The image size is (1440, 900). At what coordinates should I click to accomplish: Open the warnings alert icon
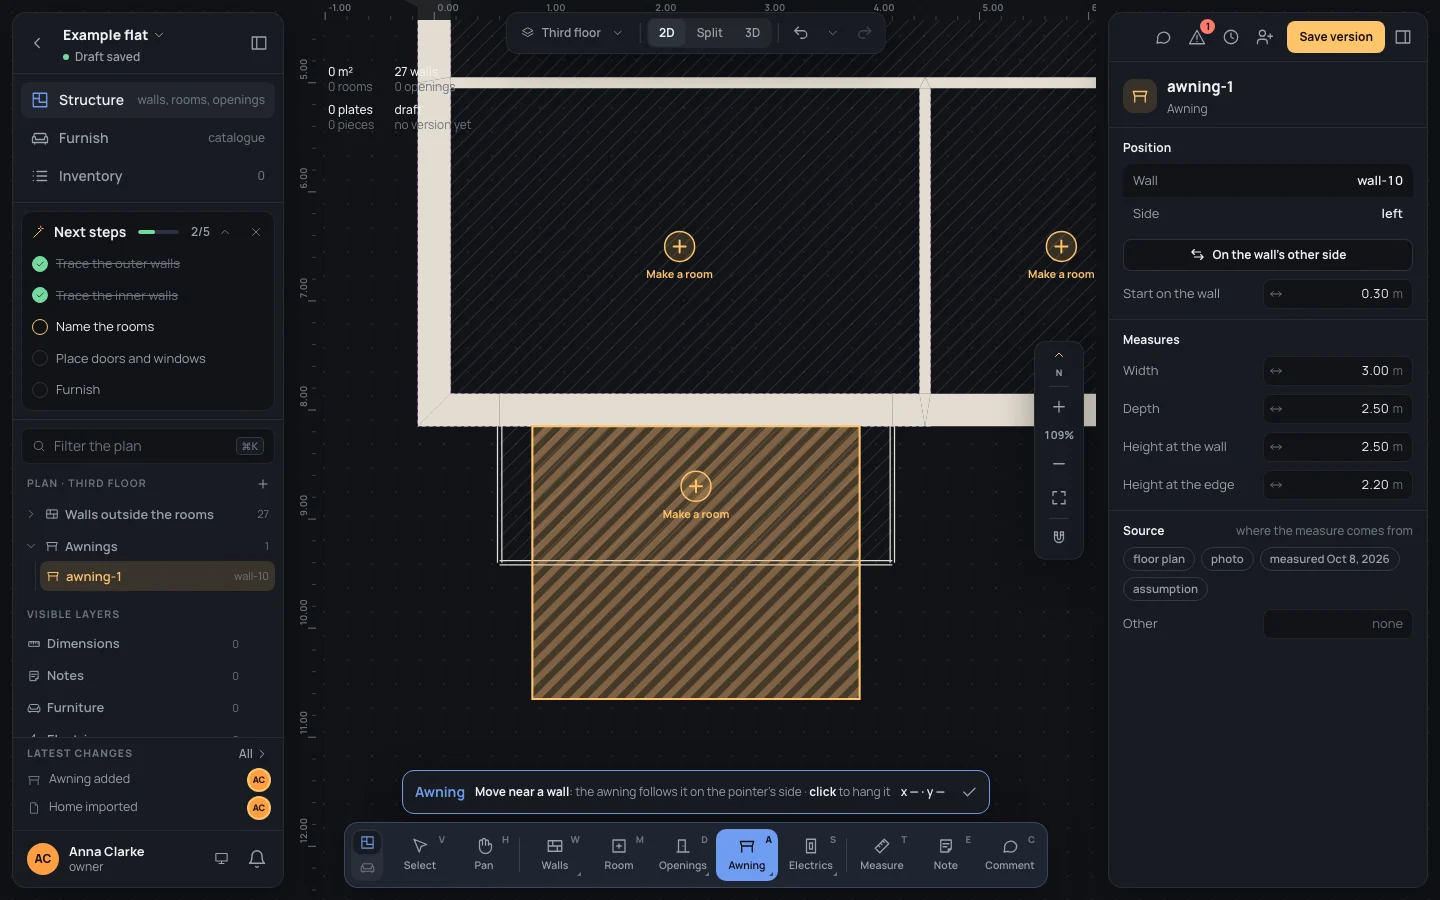pos(1197,37)
